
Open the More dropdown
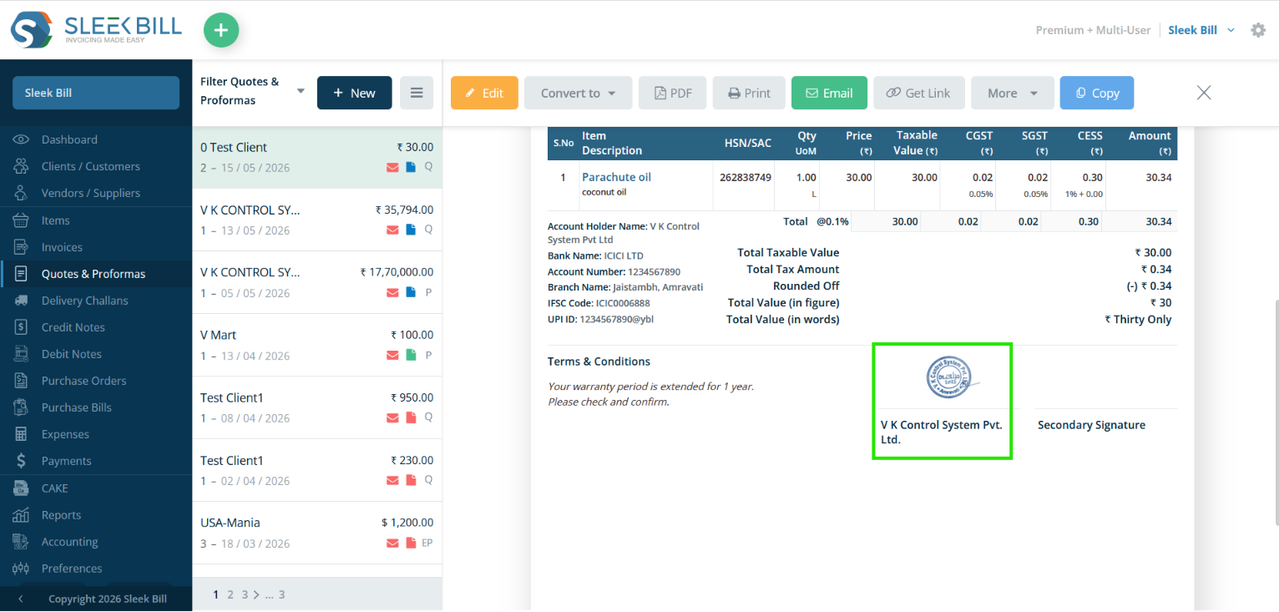pyautogui.click(x=1012, y=93)
